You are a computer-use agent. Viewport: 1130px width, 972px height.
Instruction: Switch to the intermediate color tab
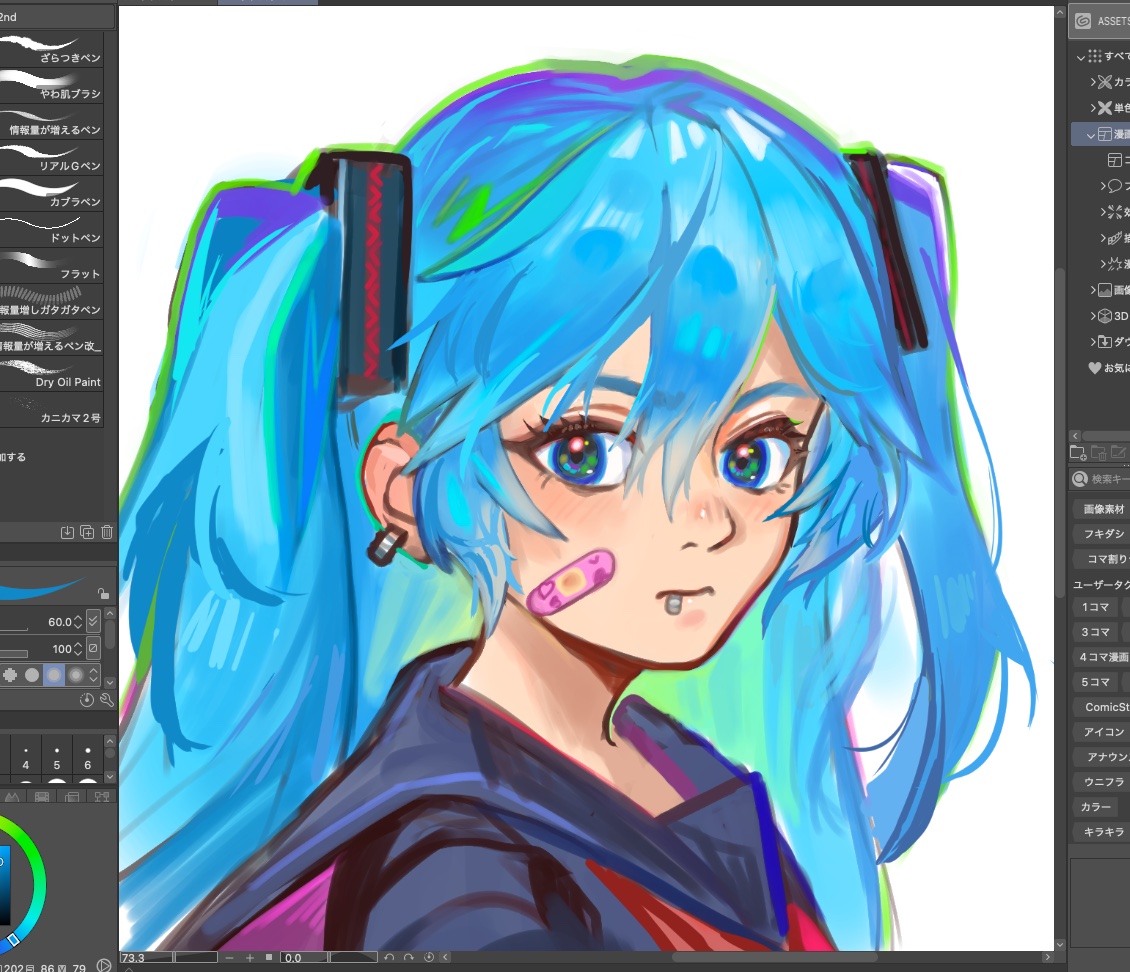click(x=12, y=796)
